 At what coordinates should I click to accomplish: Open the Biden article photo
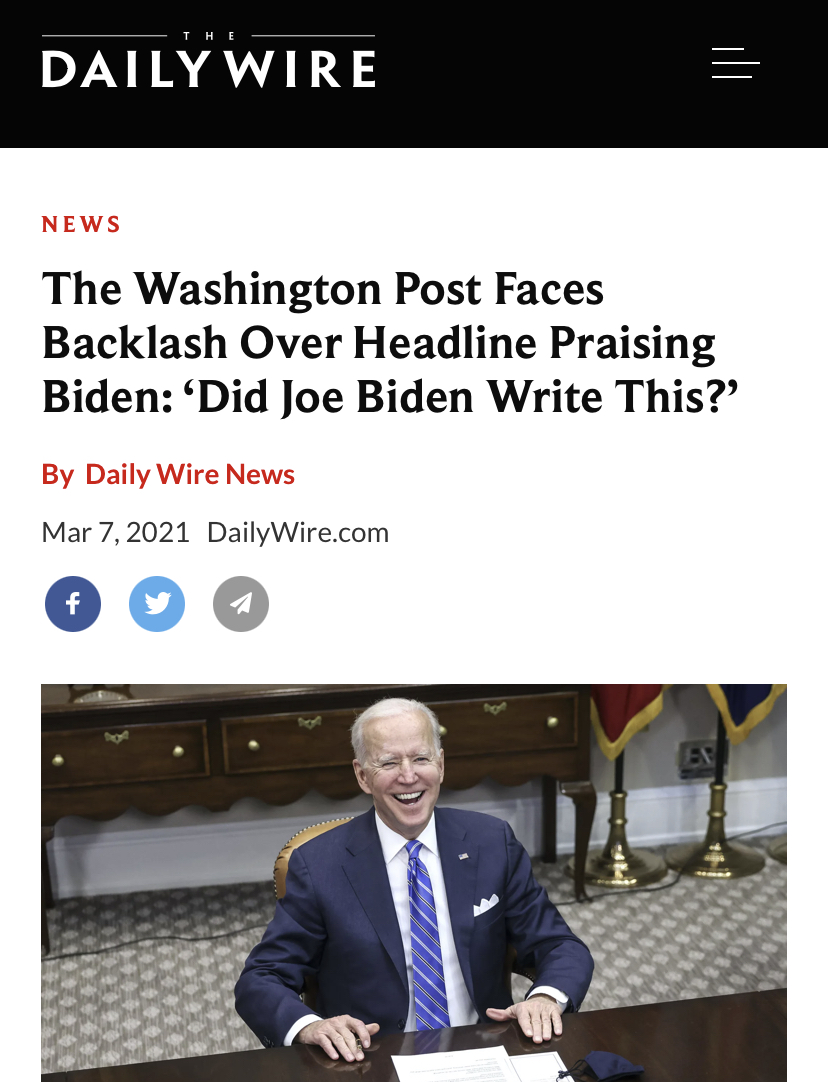click(414, 883)
